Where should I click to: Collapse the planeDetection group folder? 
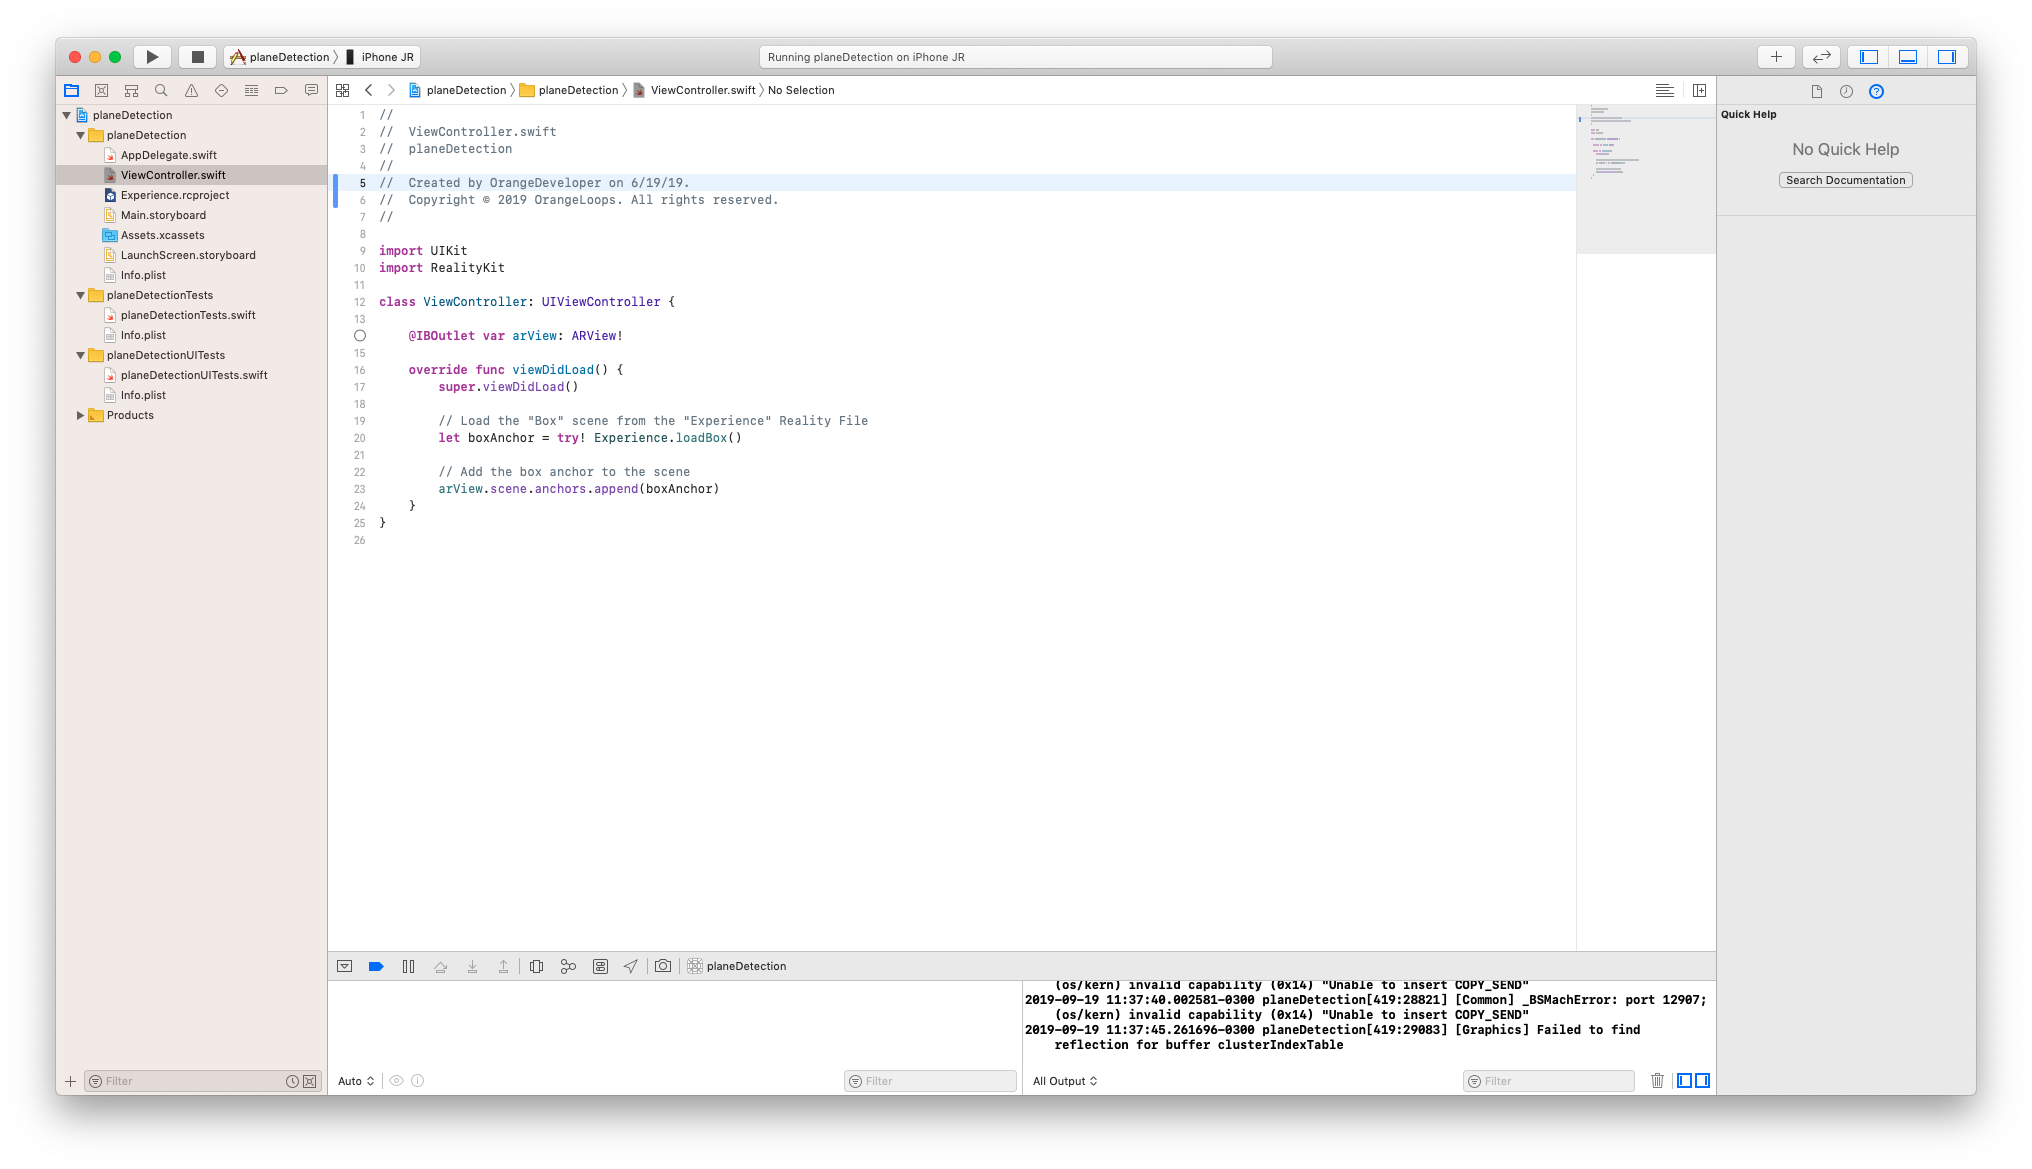point(81,135)
